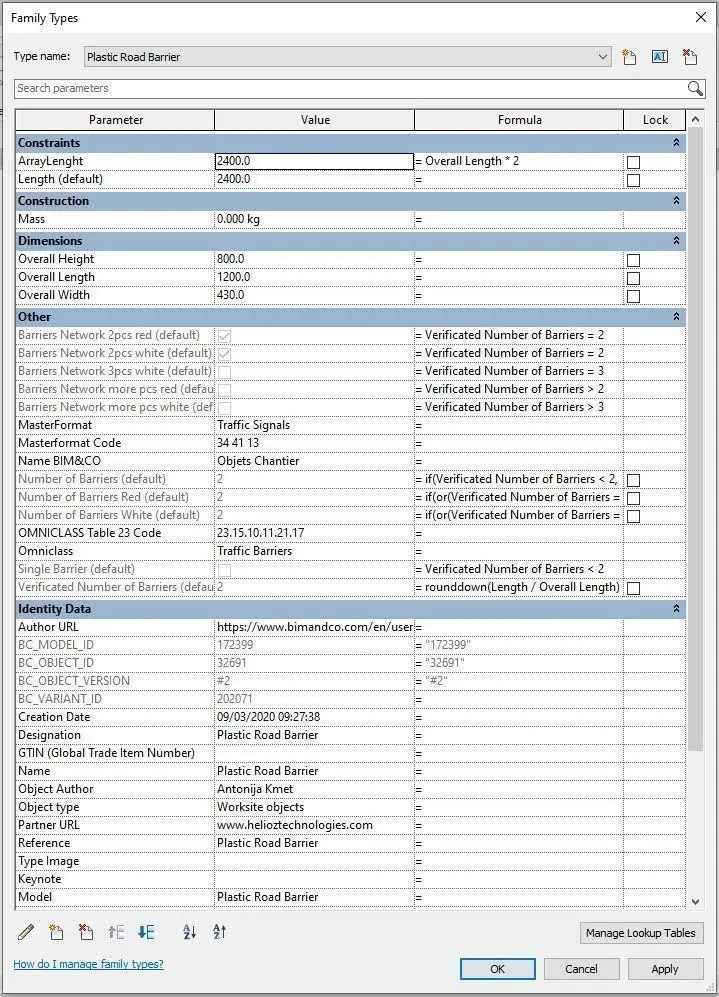Click the OMNICLASS code '23.15.10.11.21.17'
Image resolution: width=719 pixels, height=997 pixels.
[261, 532]
